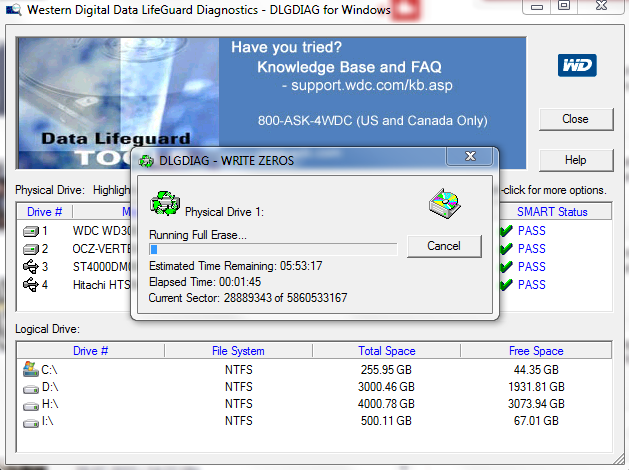Click the PASS text for drive 4
This screenshot has height=470, width=629.
click(532, 285)
